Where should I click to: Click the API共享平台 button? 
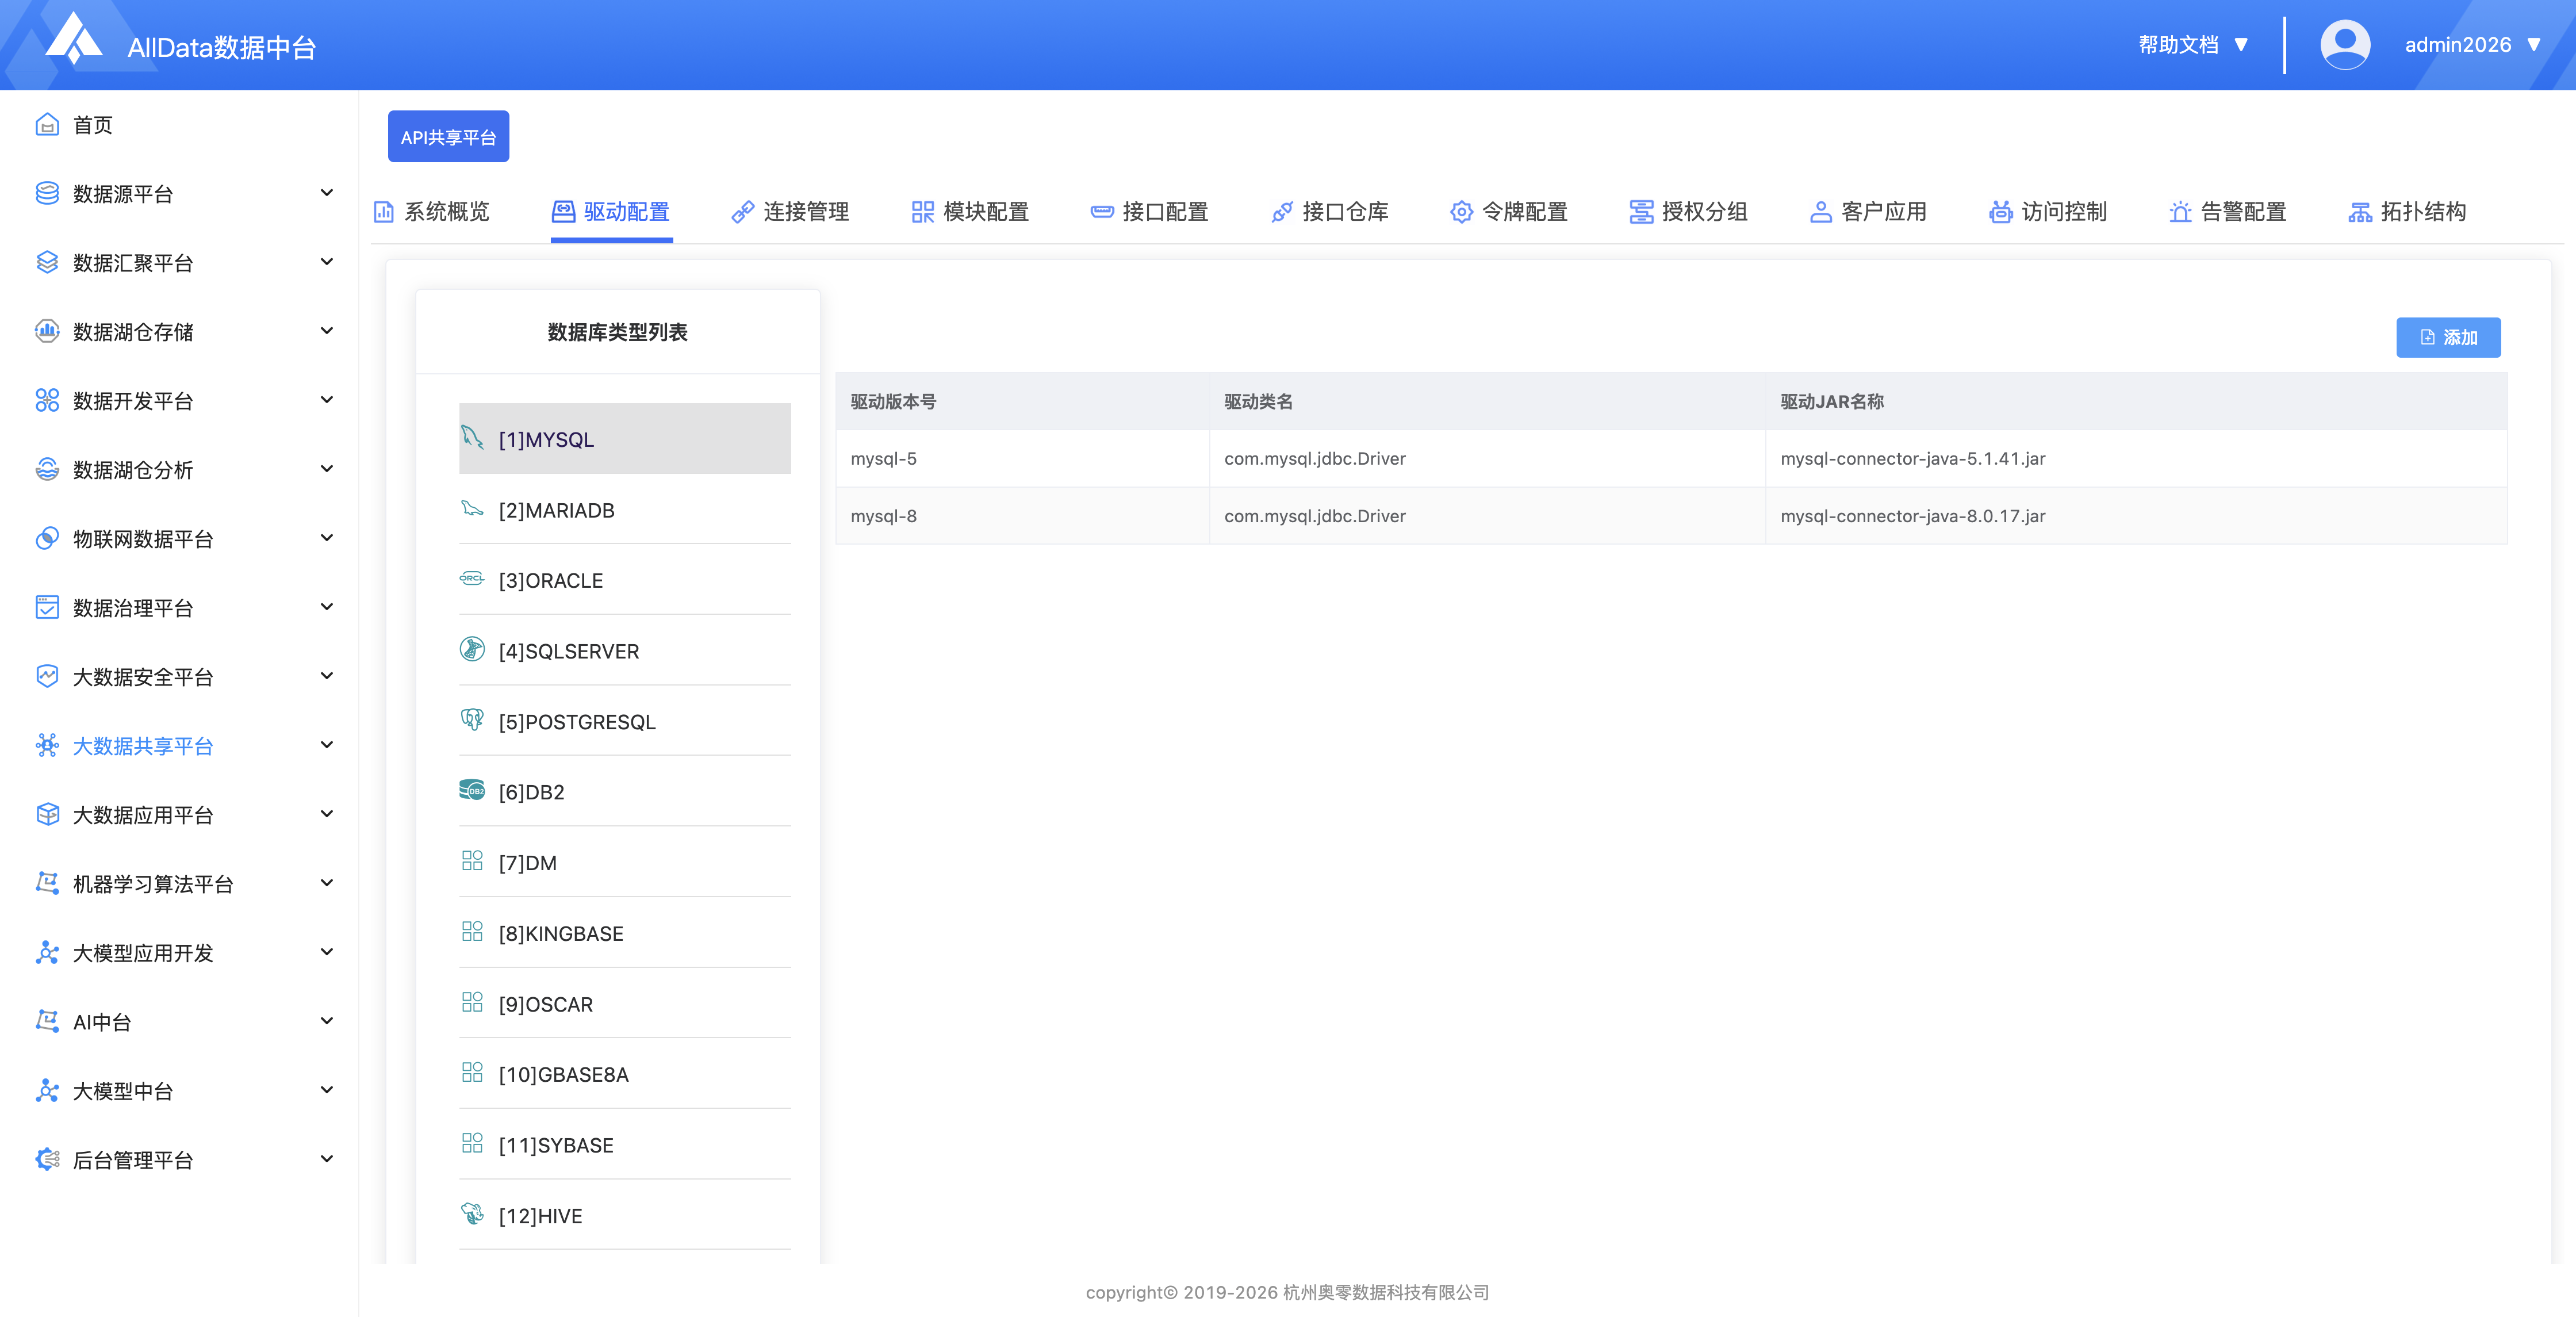pyautogui.click(x=448, y=136)
